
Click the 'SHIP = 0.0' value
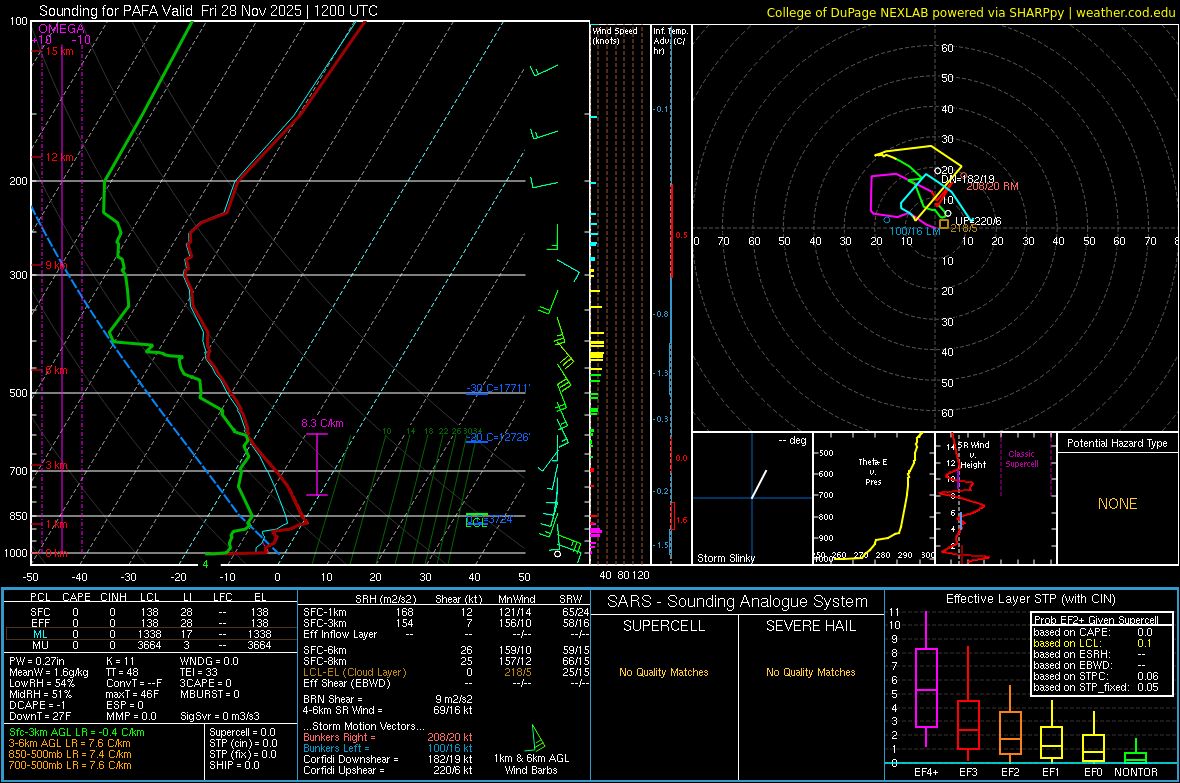tap(234, 765)
